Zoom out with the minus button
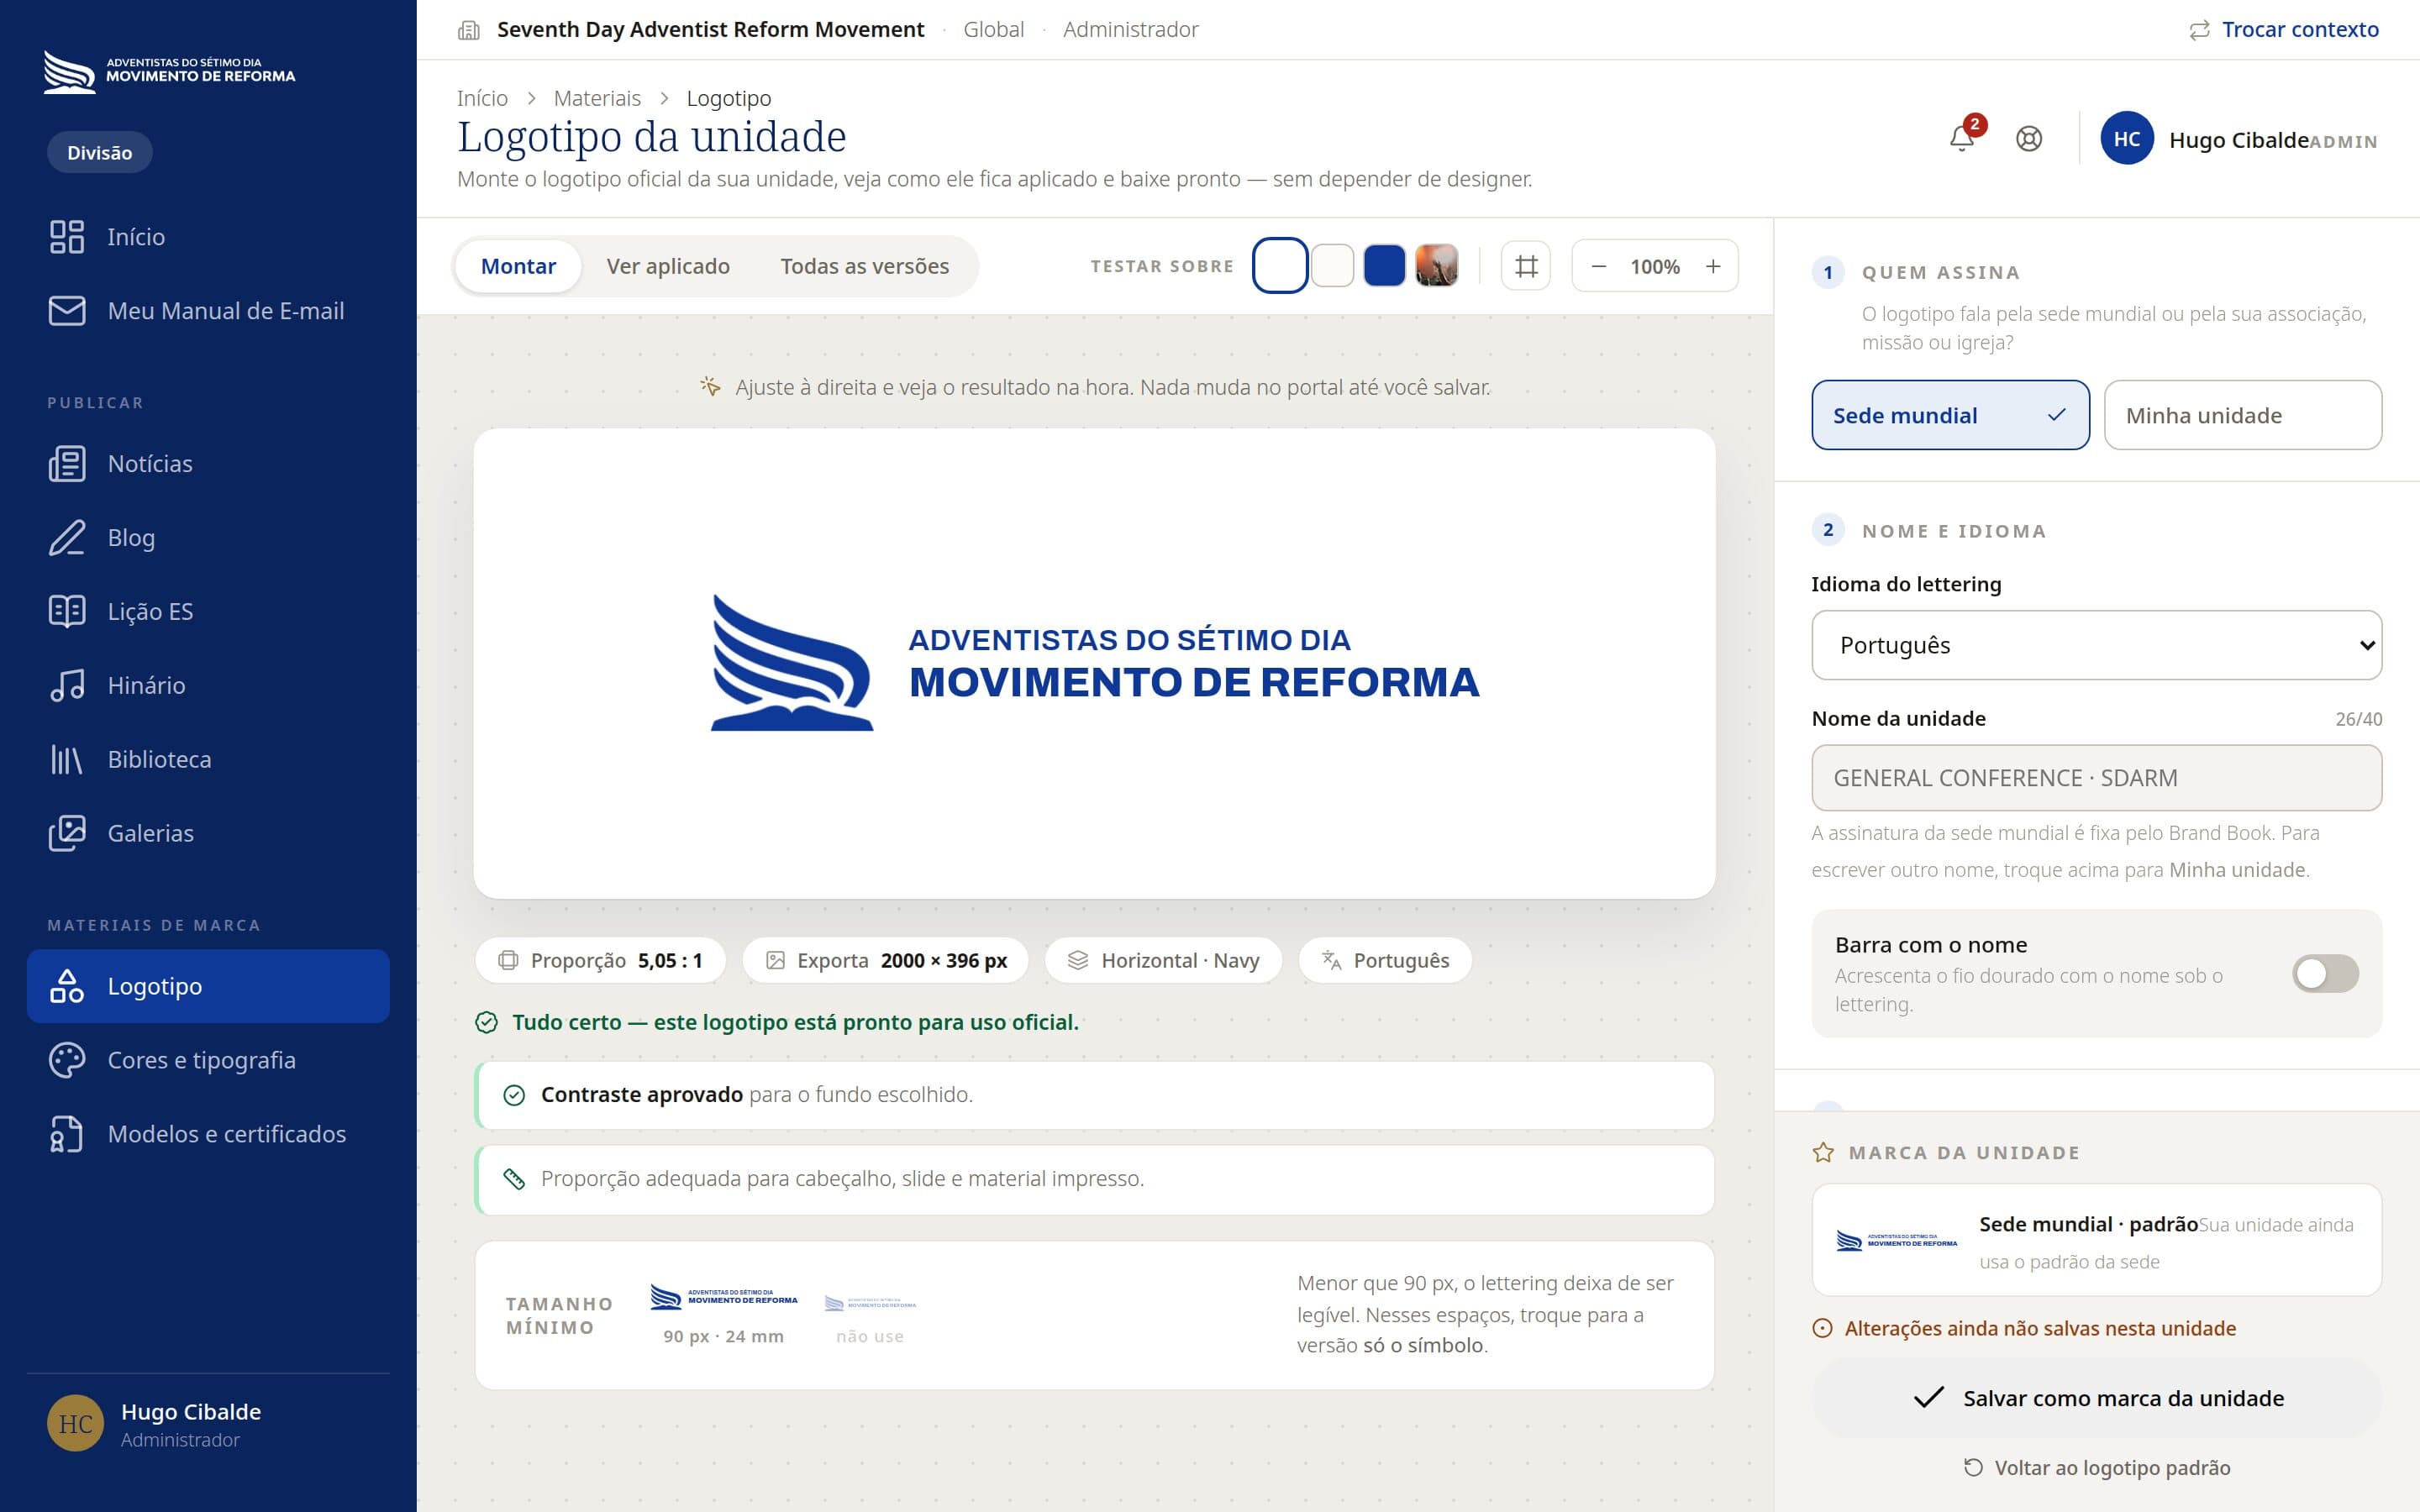Viewport: 2420px width, 1512px height. tap(1599, 266)
